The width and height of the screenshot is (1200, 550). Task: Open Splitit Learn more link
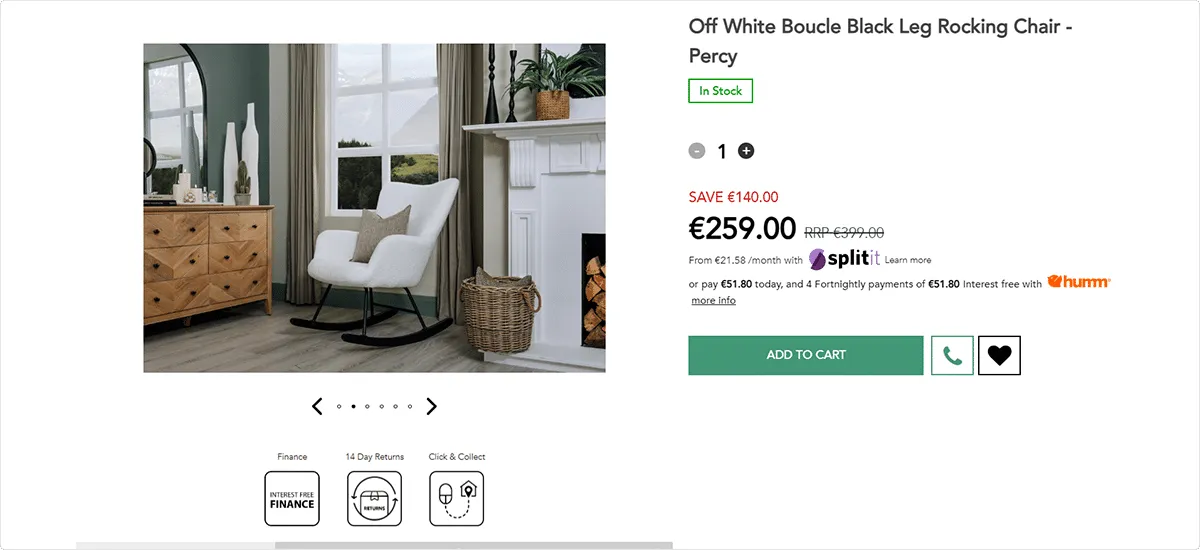pos(908,260)
